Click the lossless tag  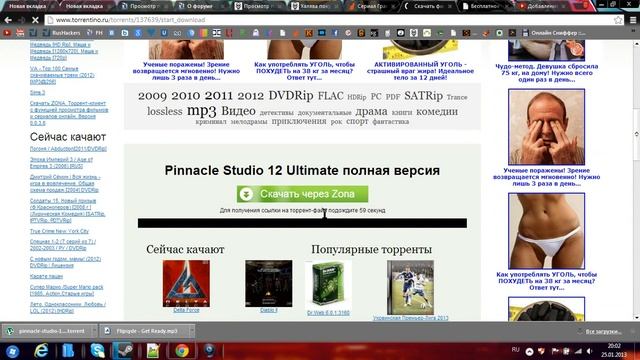(x=164, y=111)
